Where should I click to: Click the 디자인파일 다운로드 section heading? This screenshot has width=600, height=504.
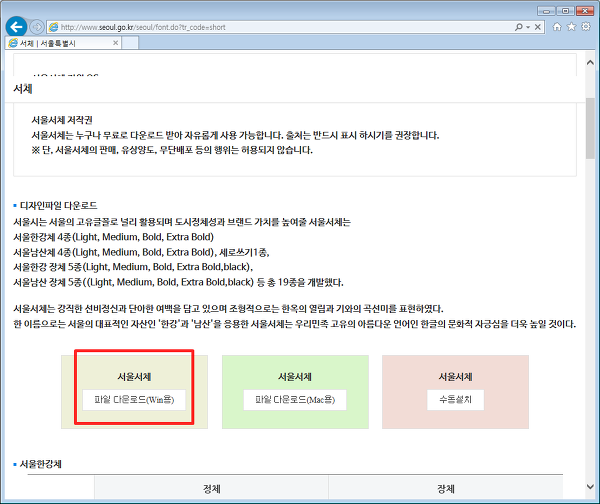click(59, 206)
